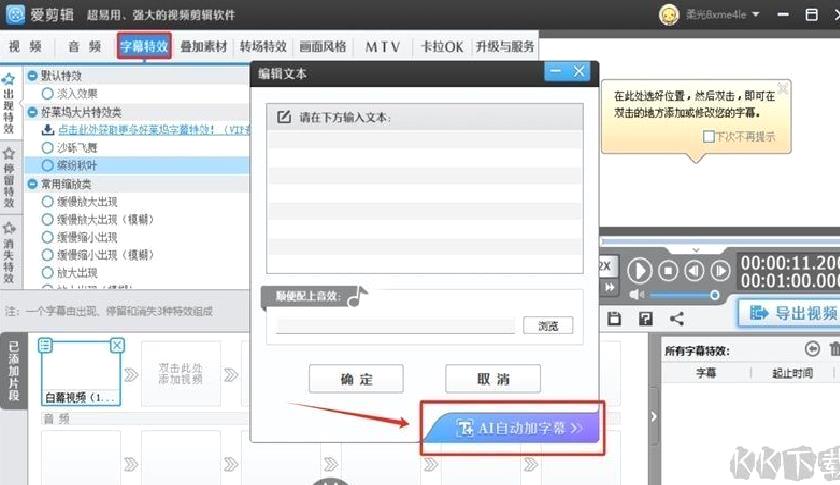Open the 卡拉OK tab
This screenshot has width=840, height=485.
click(442, 47)
